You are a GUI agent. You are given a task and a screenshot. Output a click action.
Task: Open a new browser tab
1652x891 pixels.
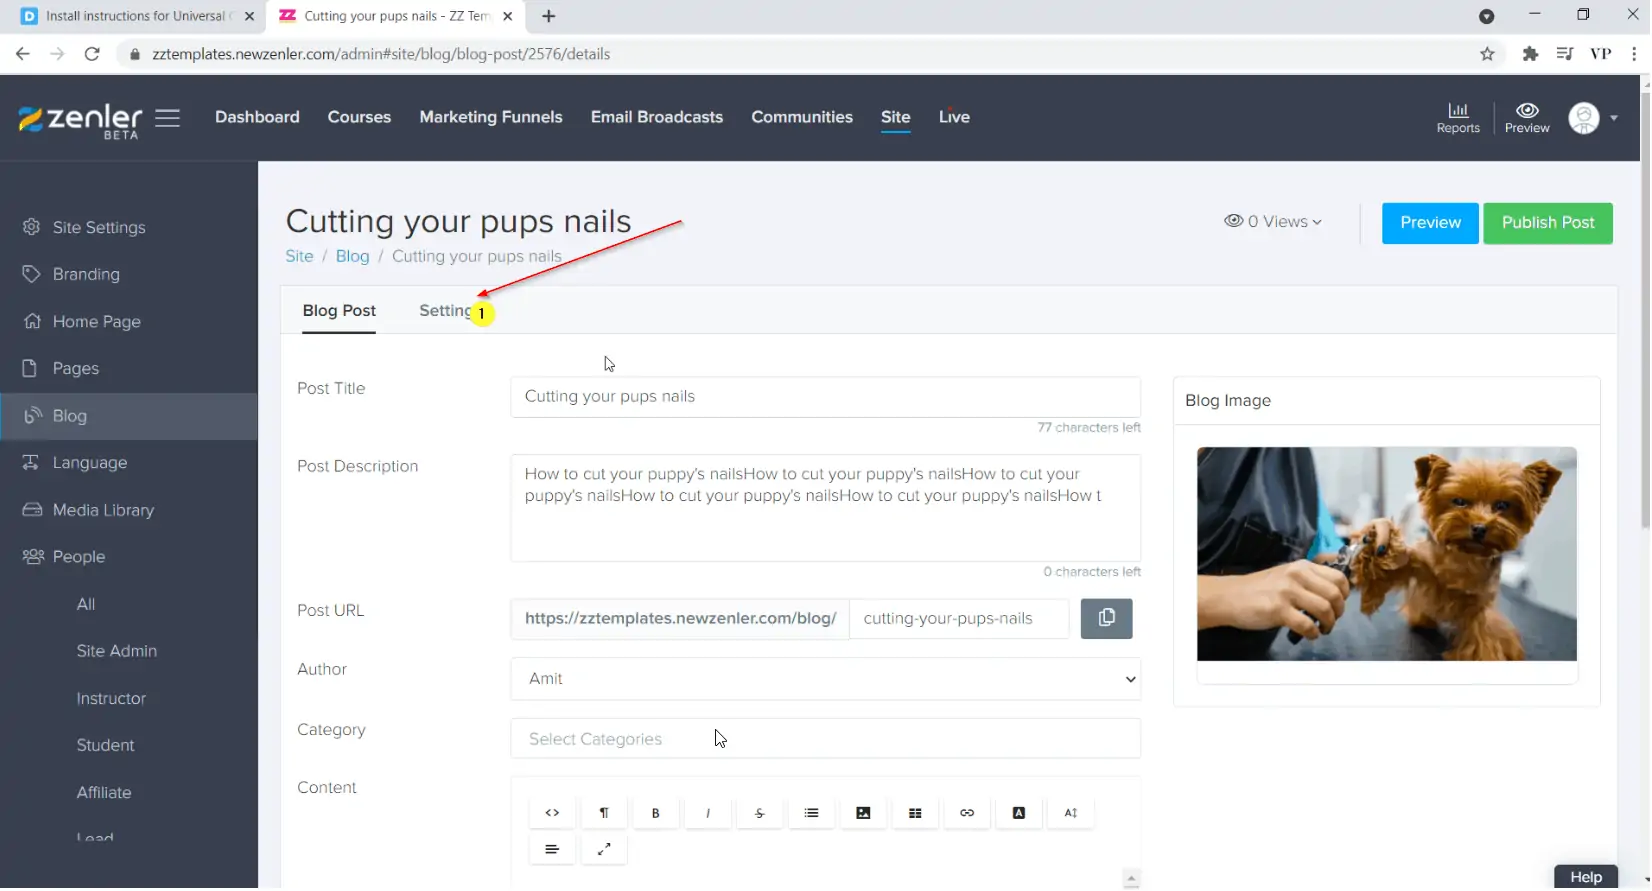point(549,16)
